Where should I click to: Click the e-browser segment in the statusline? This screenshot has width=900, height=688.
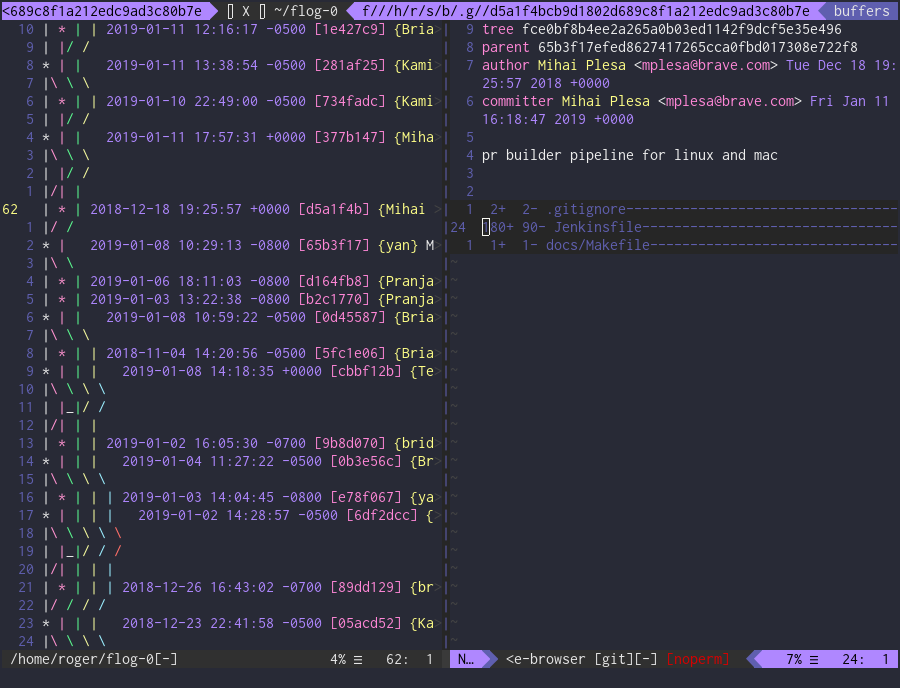550,659
